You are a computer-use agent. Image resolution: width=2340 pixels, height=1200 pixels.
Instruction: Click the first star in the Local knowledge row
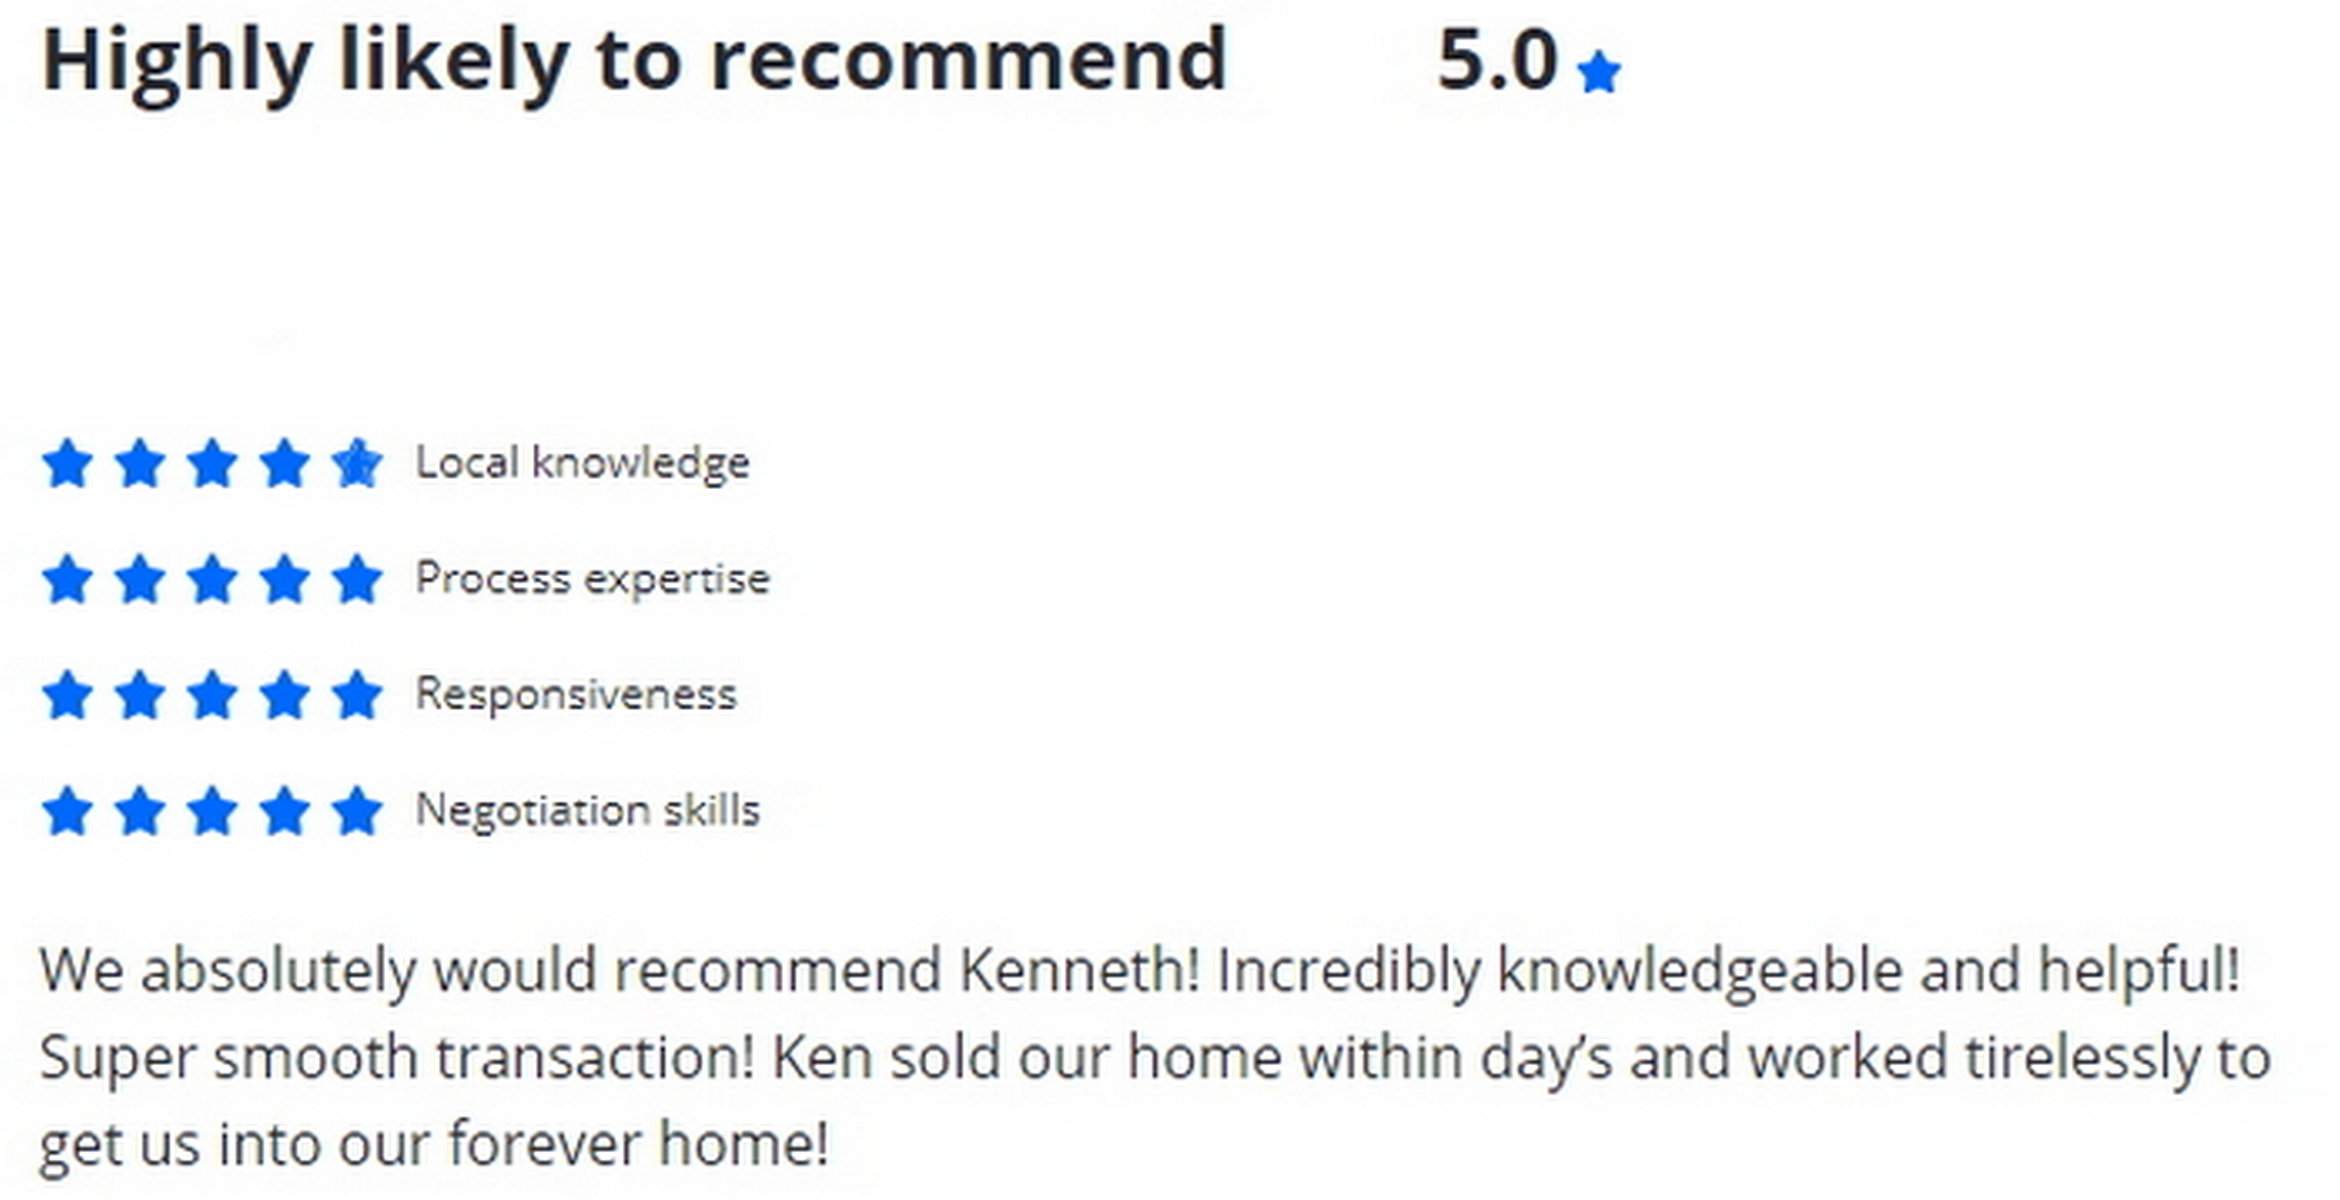68,464
